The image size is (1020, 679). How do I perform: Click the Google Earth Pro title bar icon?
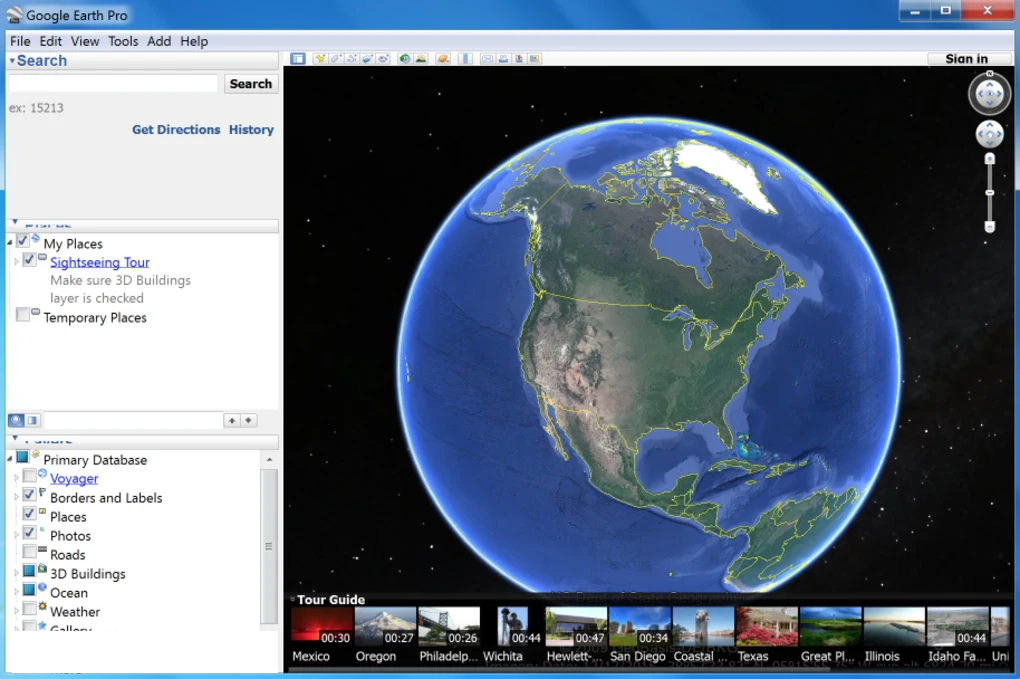[14, 14]
